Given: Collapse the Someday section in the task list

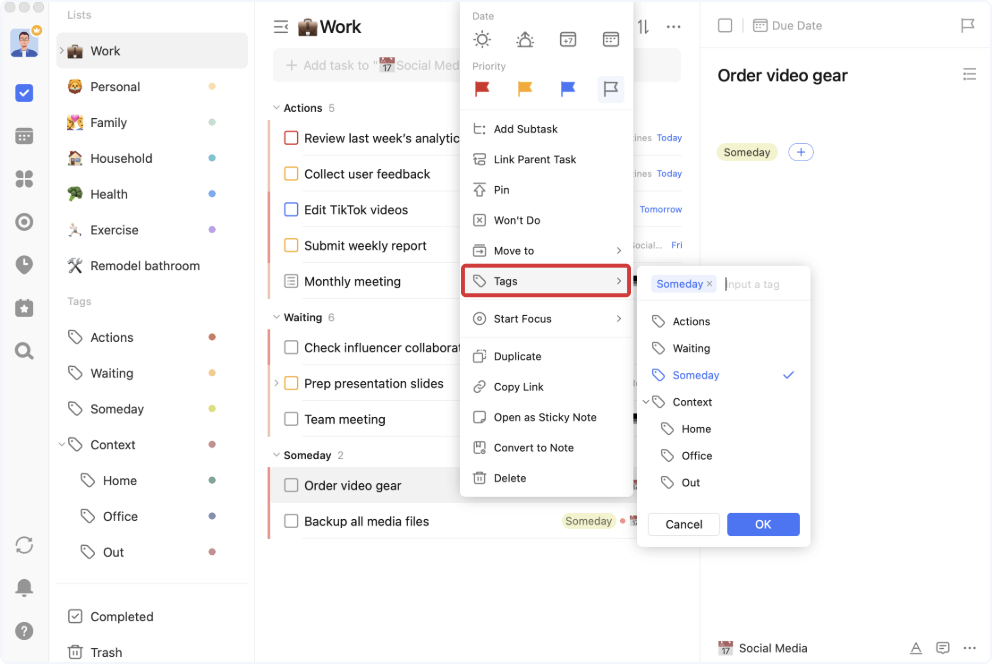Looking at the screenshot, I should (278, 454).
